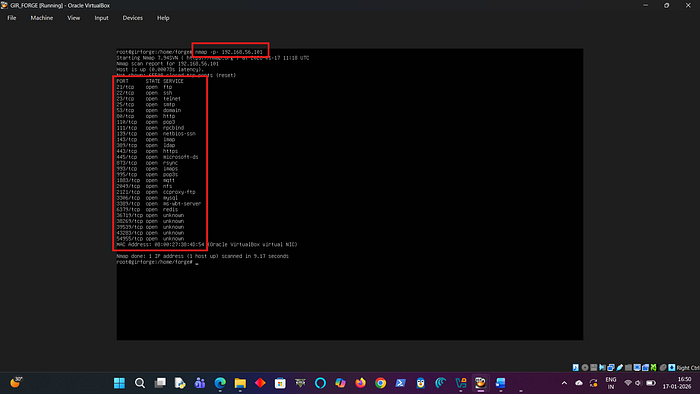Open VirtualBox Manager from the taskbar

461,383
